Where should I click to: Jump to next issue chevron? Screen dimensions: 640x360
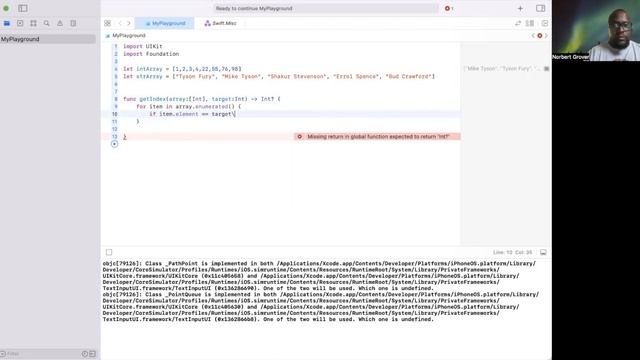pos(546,36)
